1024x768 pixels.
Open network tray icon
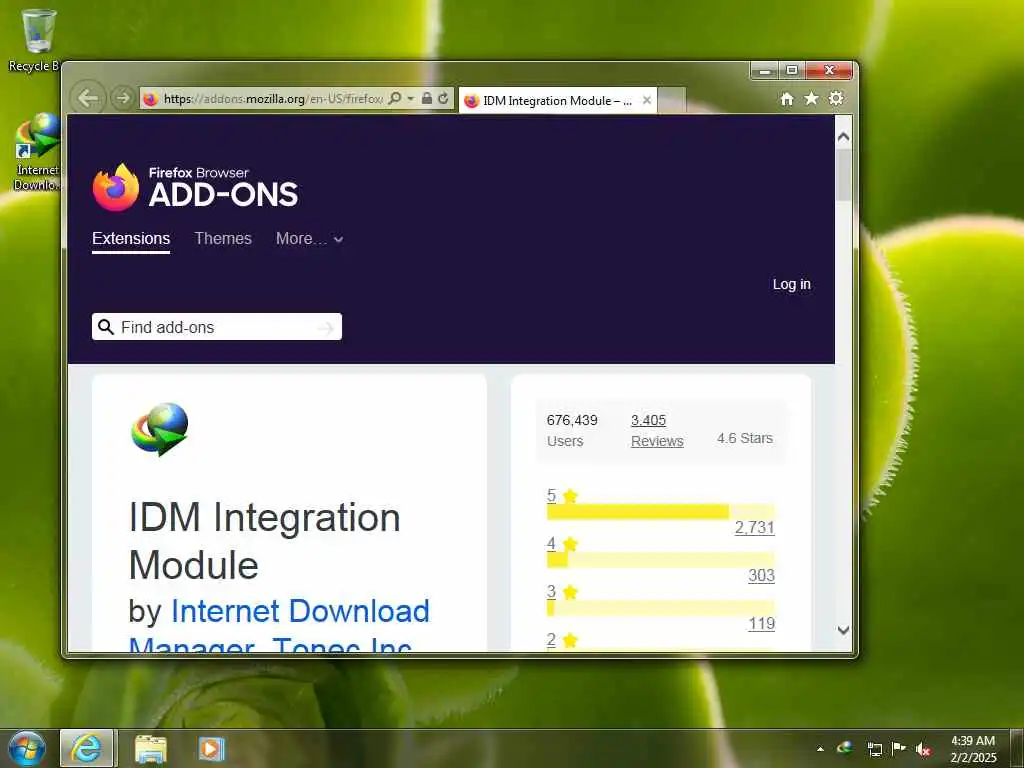874,749
